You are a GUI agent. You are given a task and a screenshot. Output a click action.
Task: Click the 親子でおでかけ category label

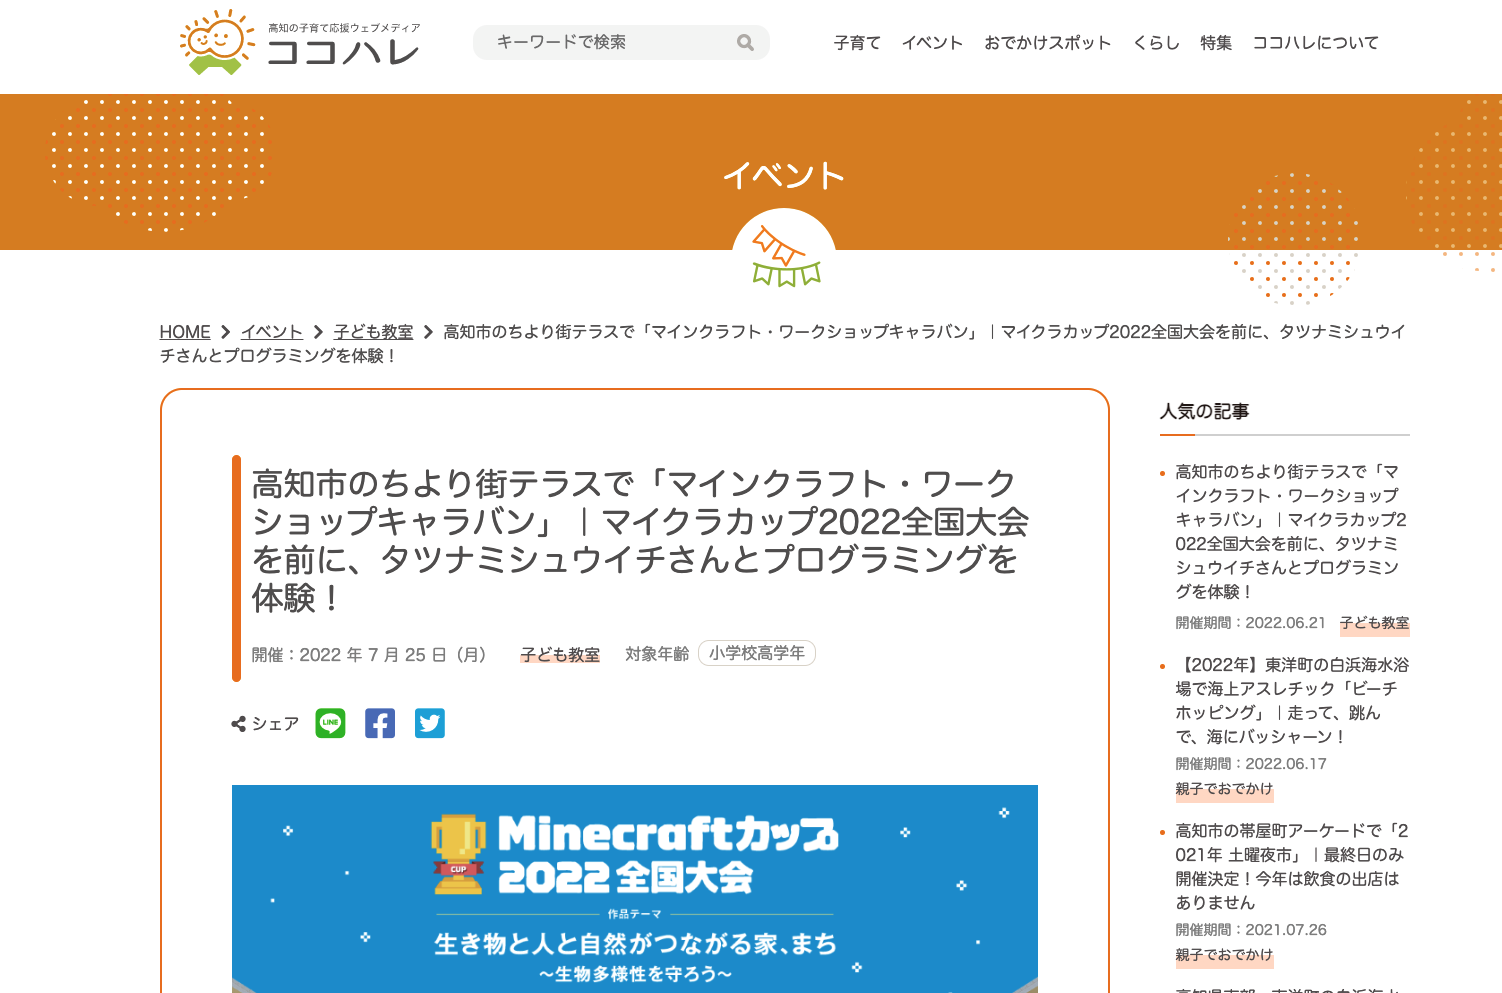coord(1224,790)
